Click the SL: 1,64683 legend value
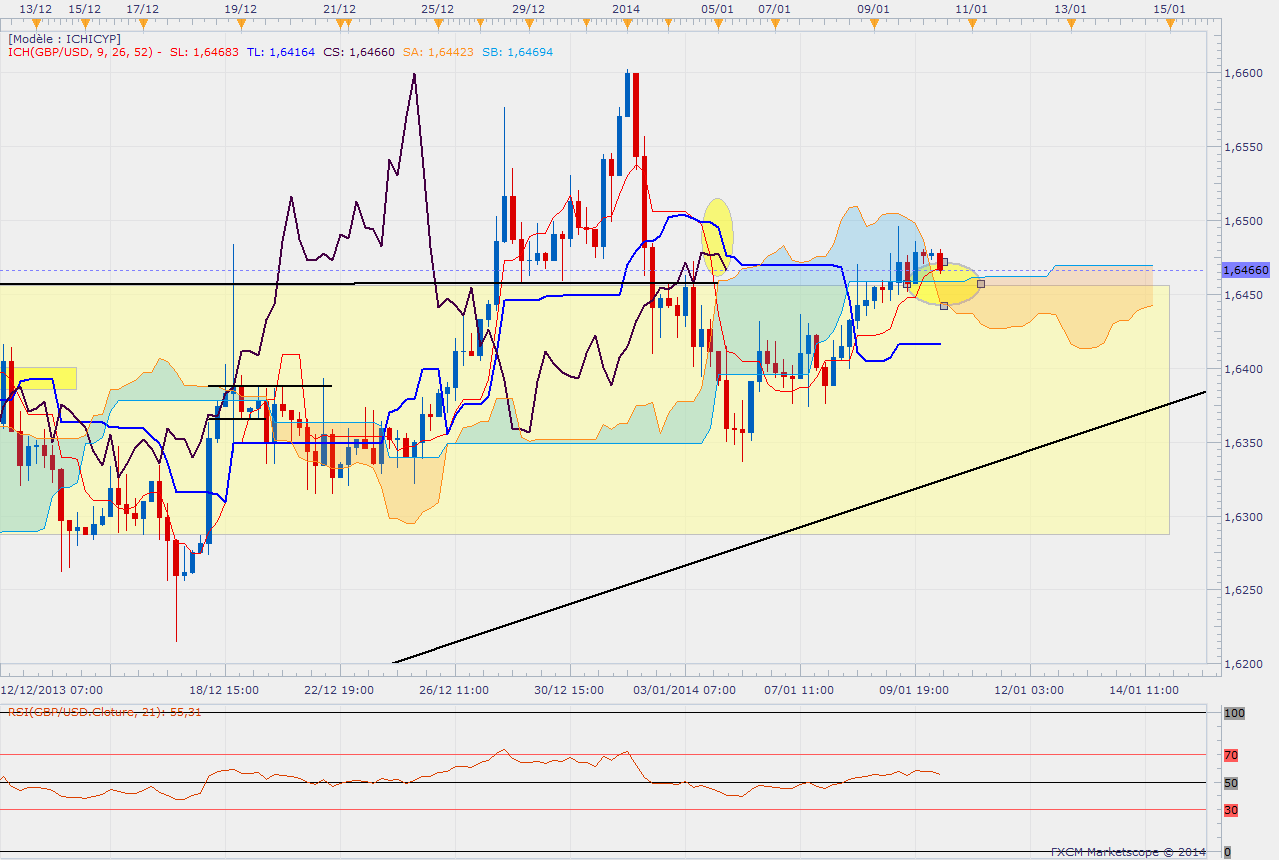This screenshot has width=1279, height=860. point(204,52)
